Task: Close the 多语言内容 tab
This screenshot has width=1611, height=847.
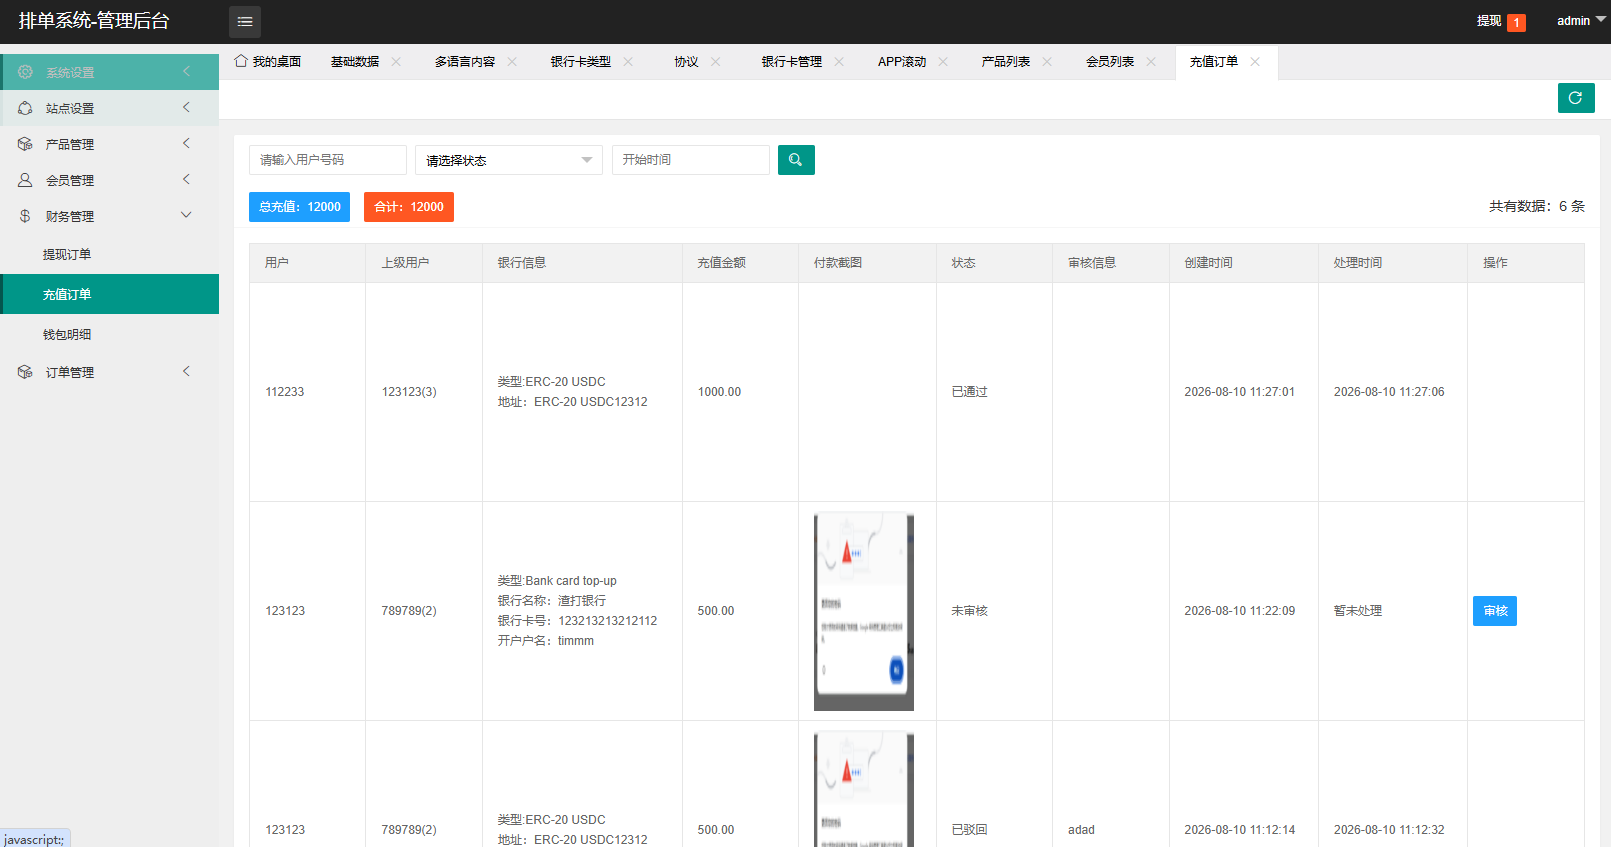Action: click(512, 62)
